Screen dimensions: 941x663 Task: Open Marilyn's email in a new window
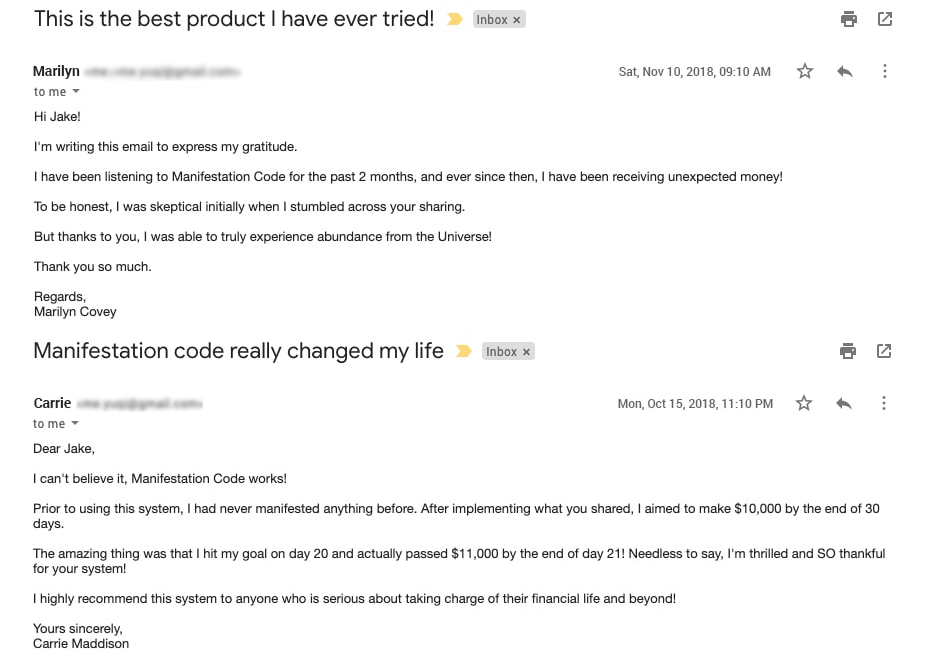[x=884, y=18]
